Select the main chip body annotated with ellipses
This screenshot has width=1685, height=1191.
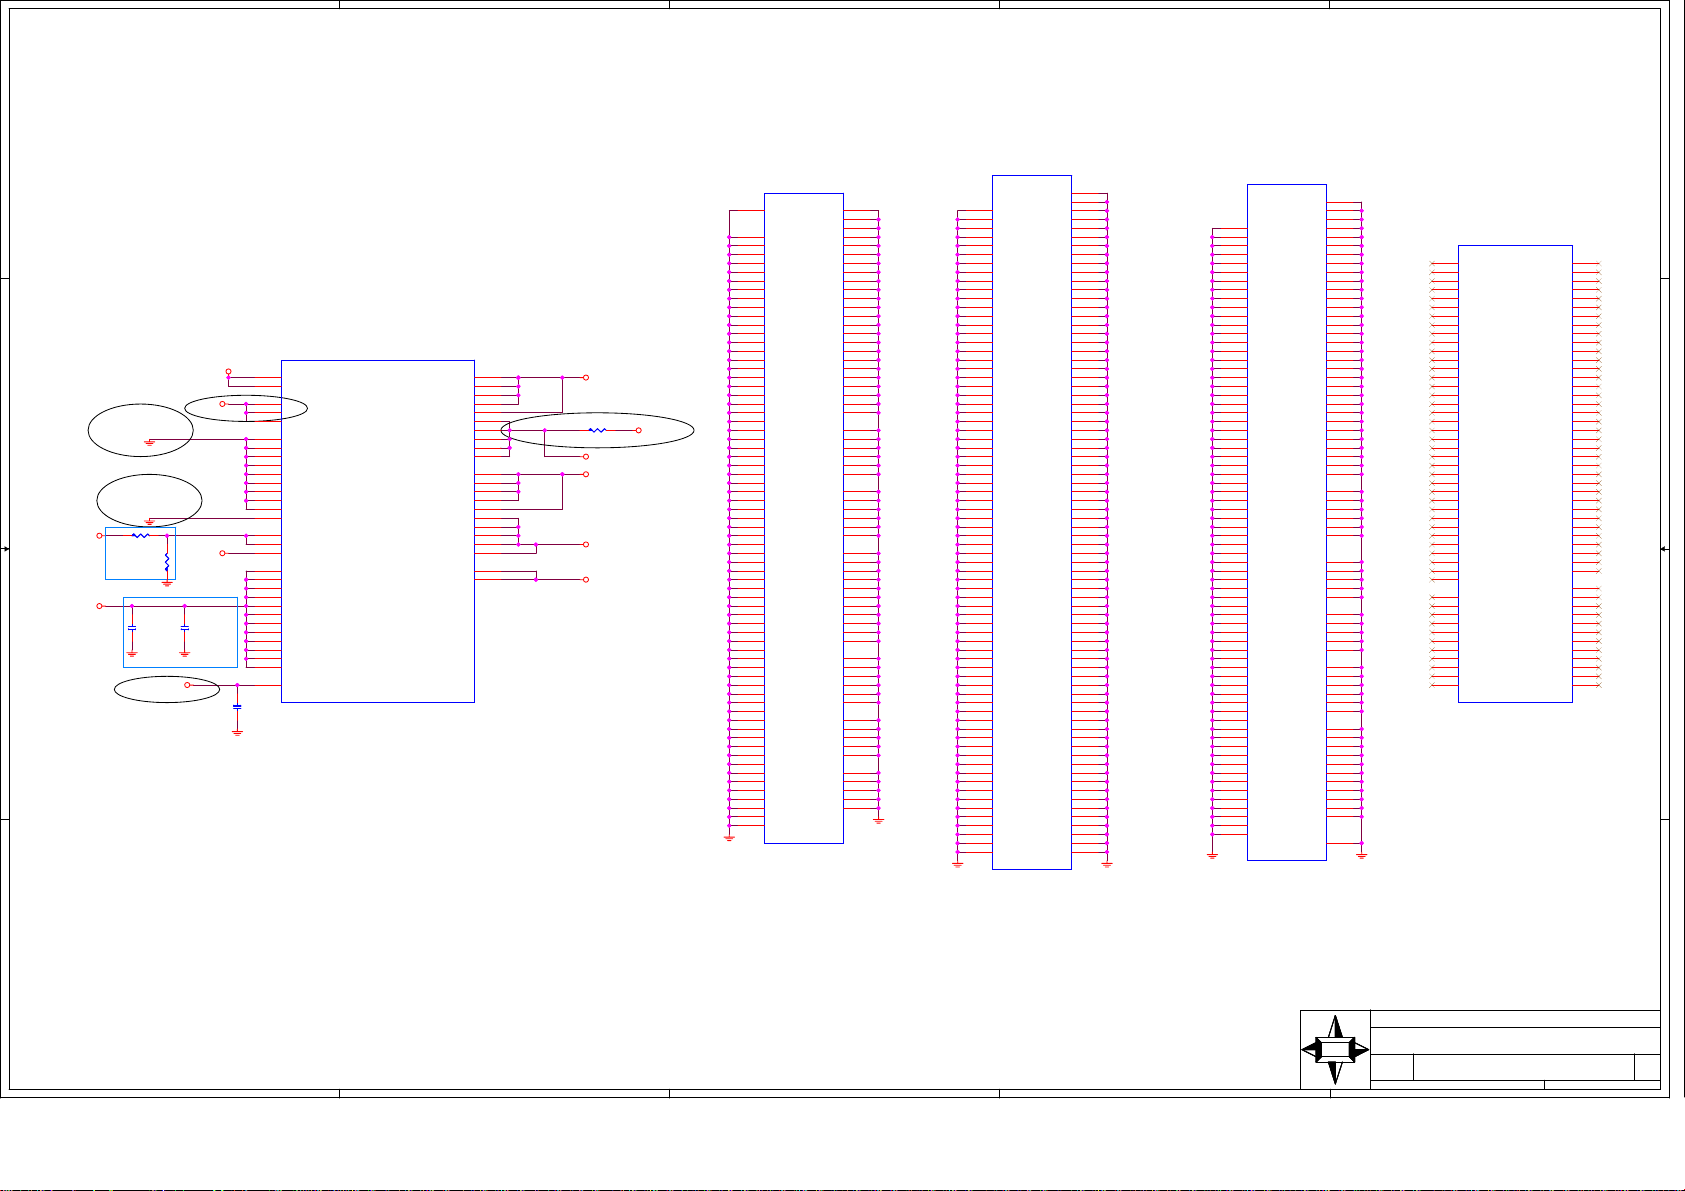point(378,531)
